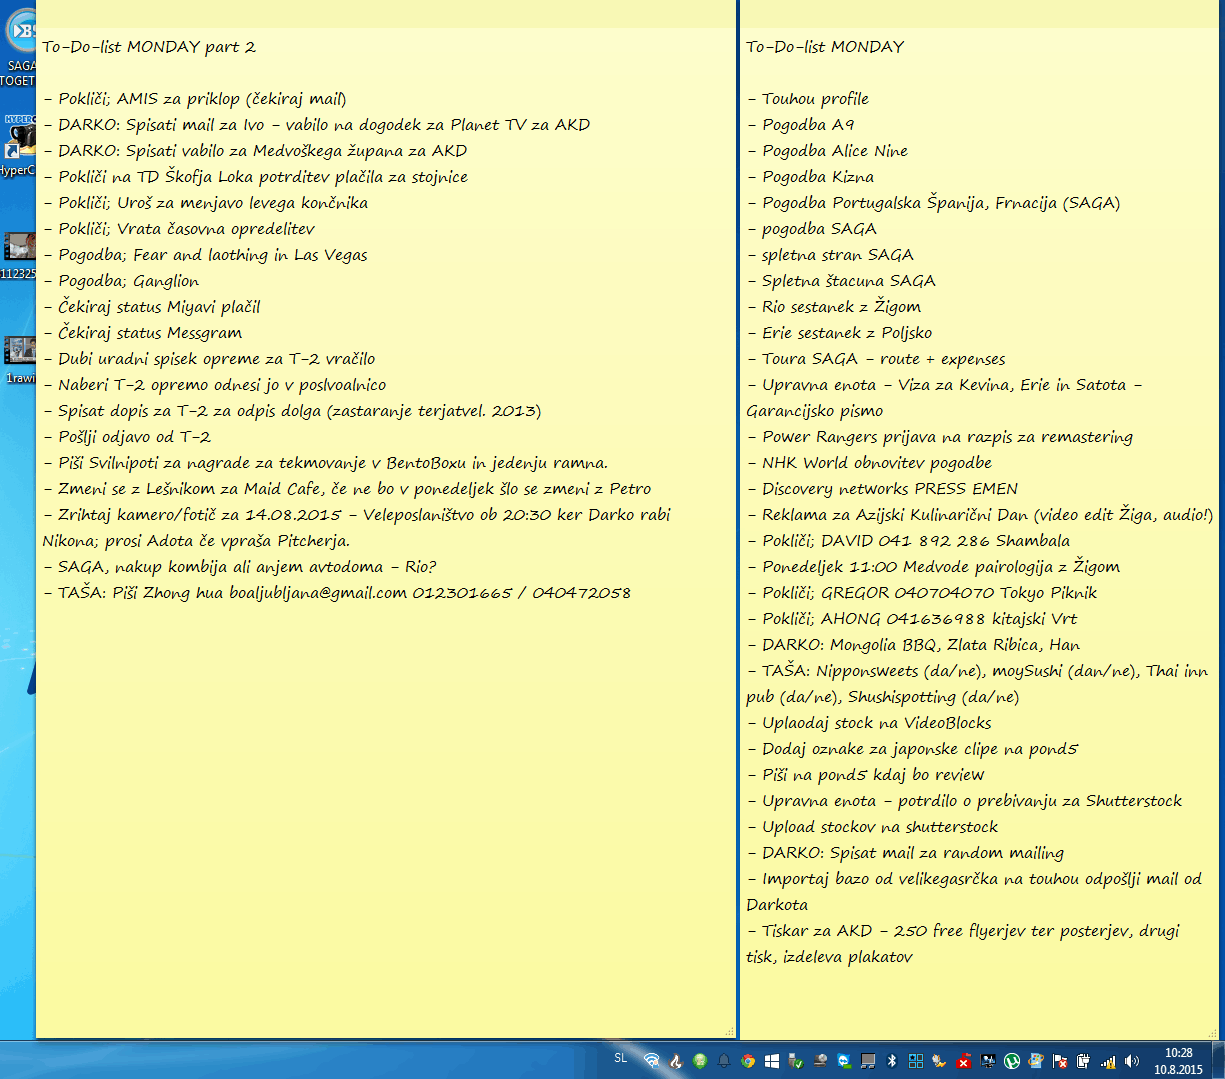Click the power plug battery icon
The height and width of the screenshot is (1079, 1225).
[1083, 1061]
